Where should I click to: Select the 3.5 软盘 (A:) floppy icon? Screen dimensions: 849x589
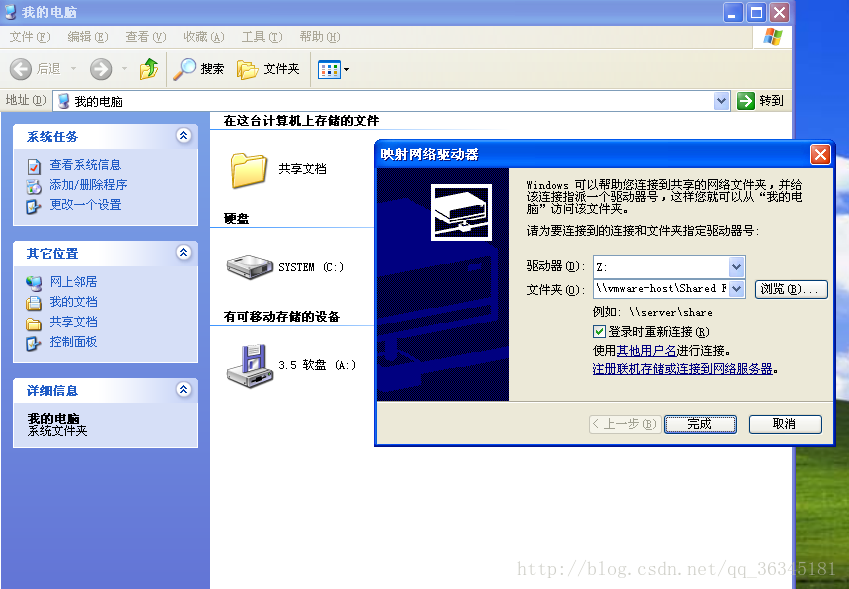tap(250, 366)
